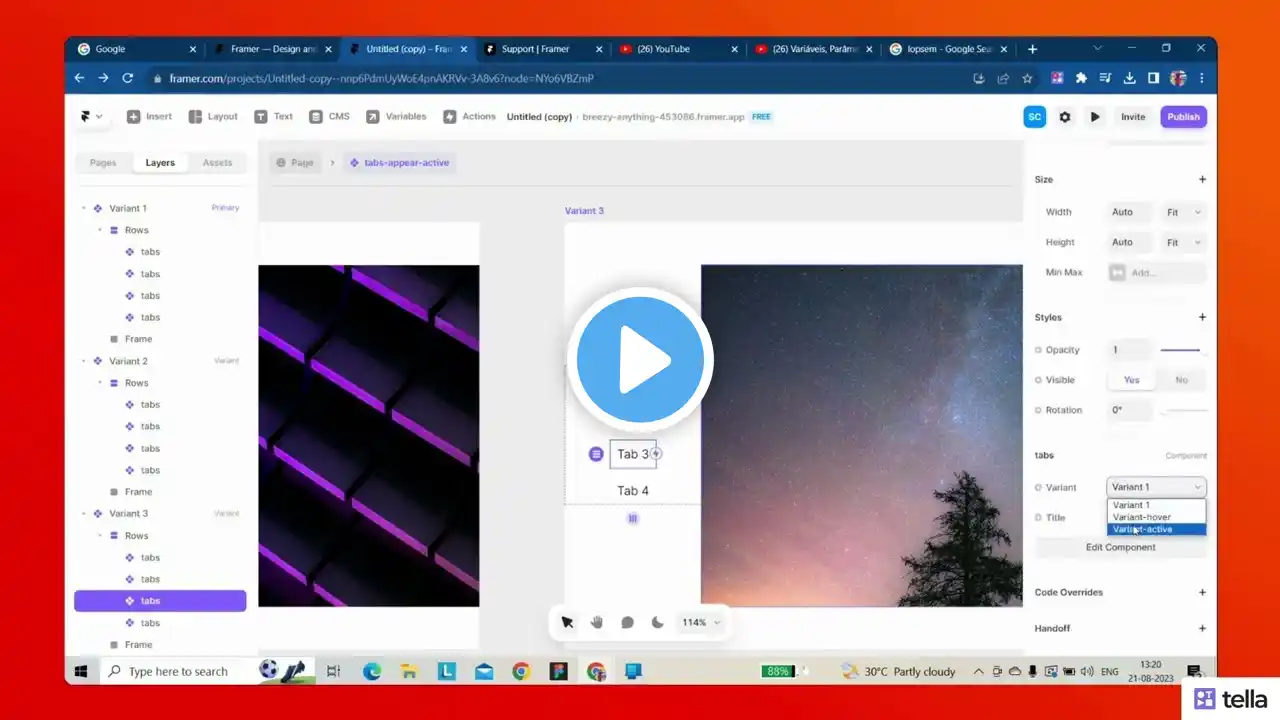1280x720 pixels.
Task: Select the hand pan tool
Action: point(597,622)
